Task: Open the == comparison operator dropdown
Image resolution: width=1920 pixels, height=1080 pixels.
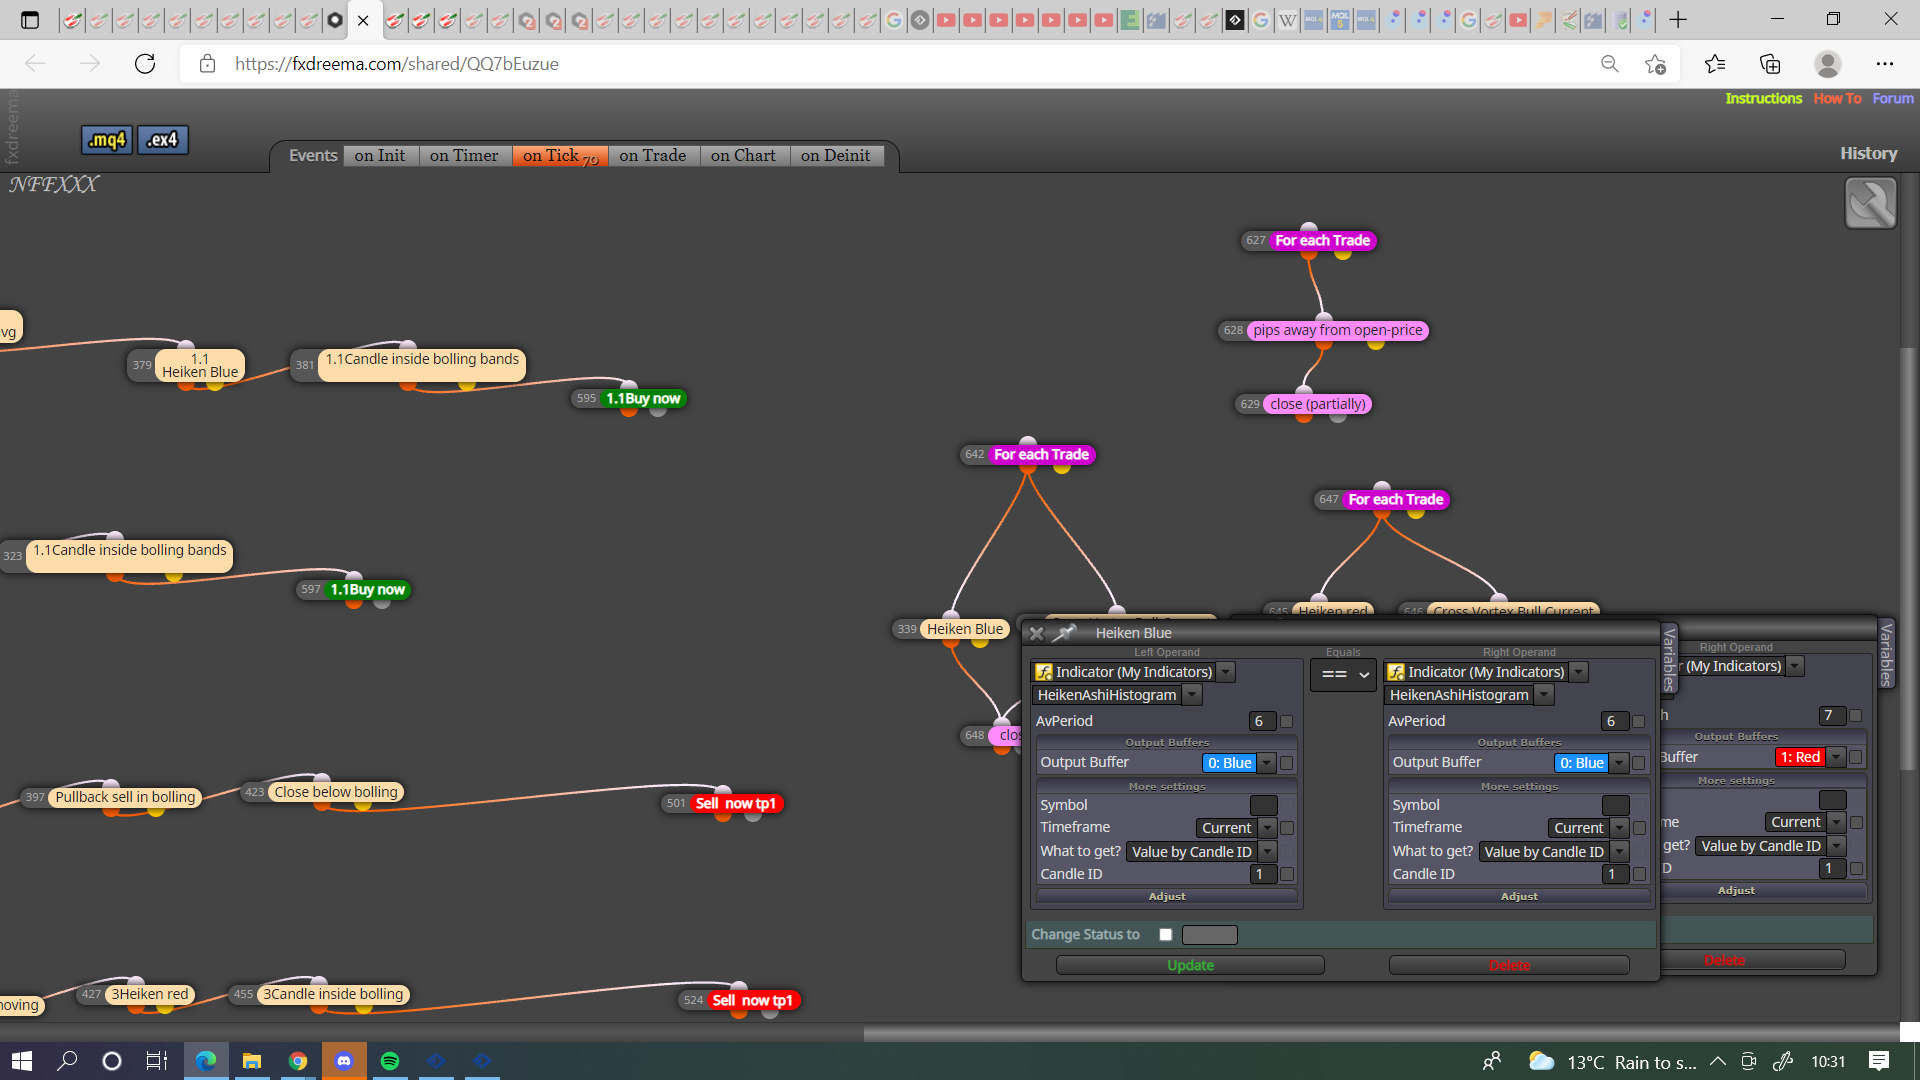Action: tap(1344, 675)
